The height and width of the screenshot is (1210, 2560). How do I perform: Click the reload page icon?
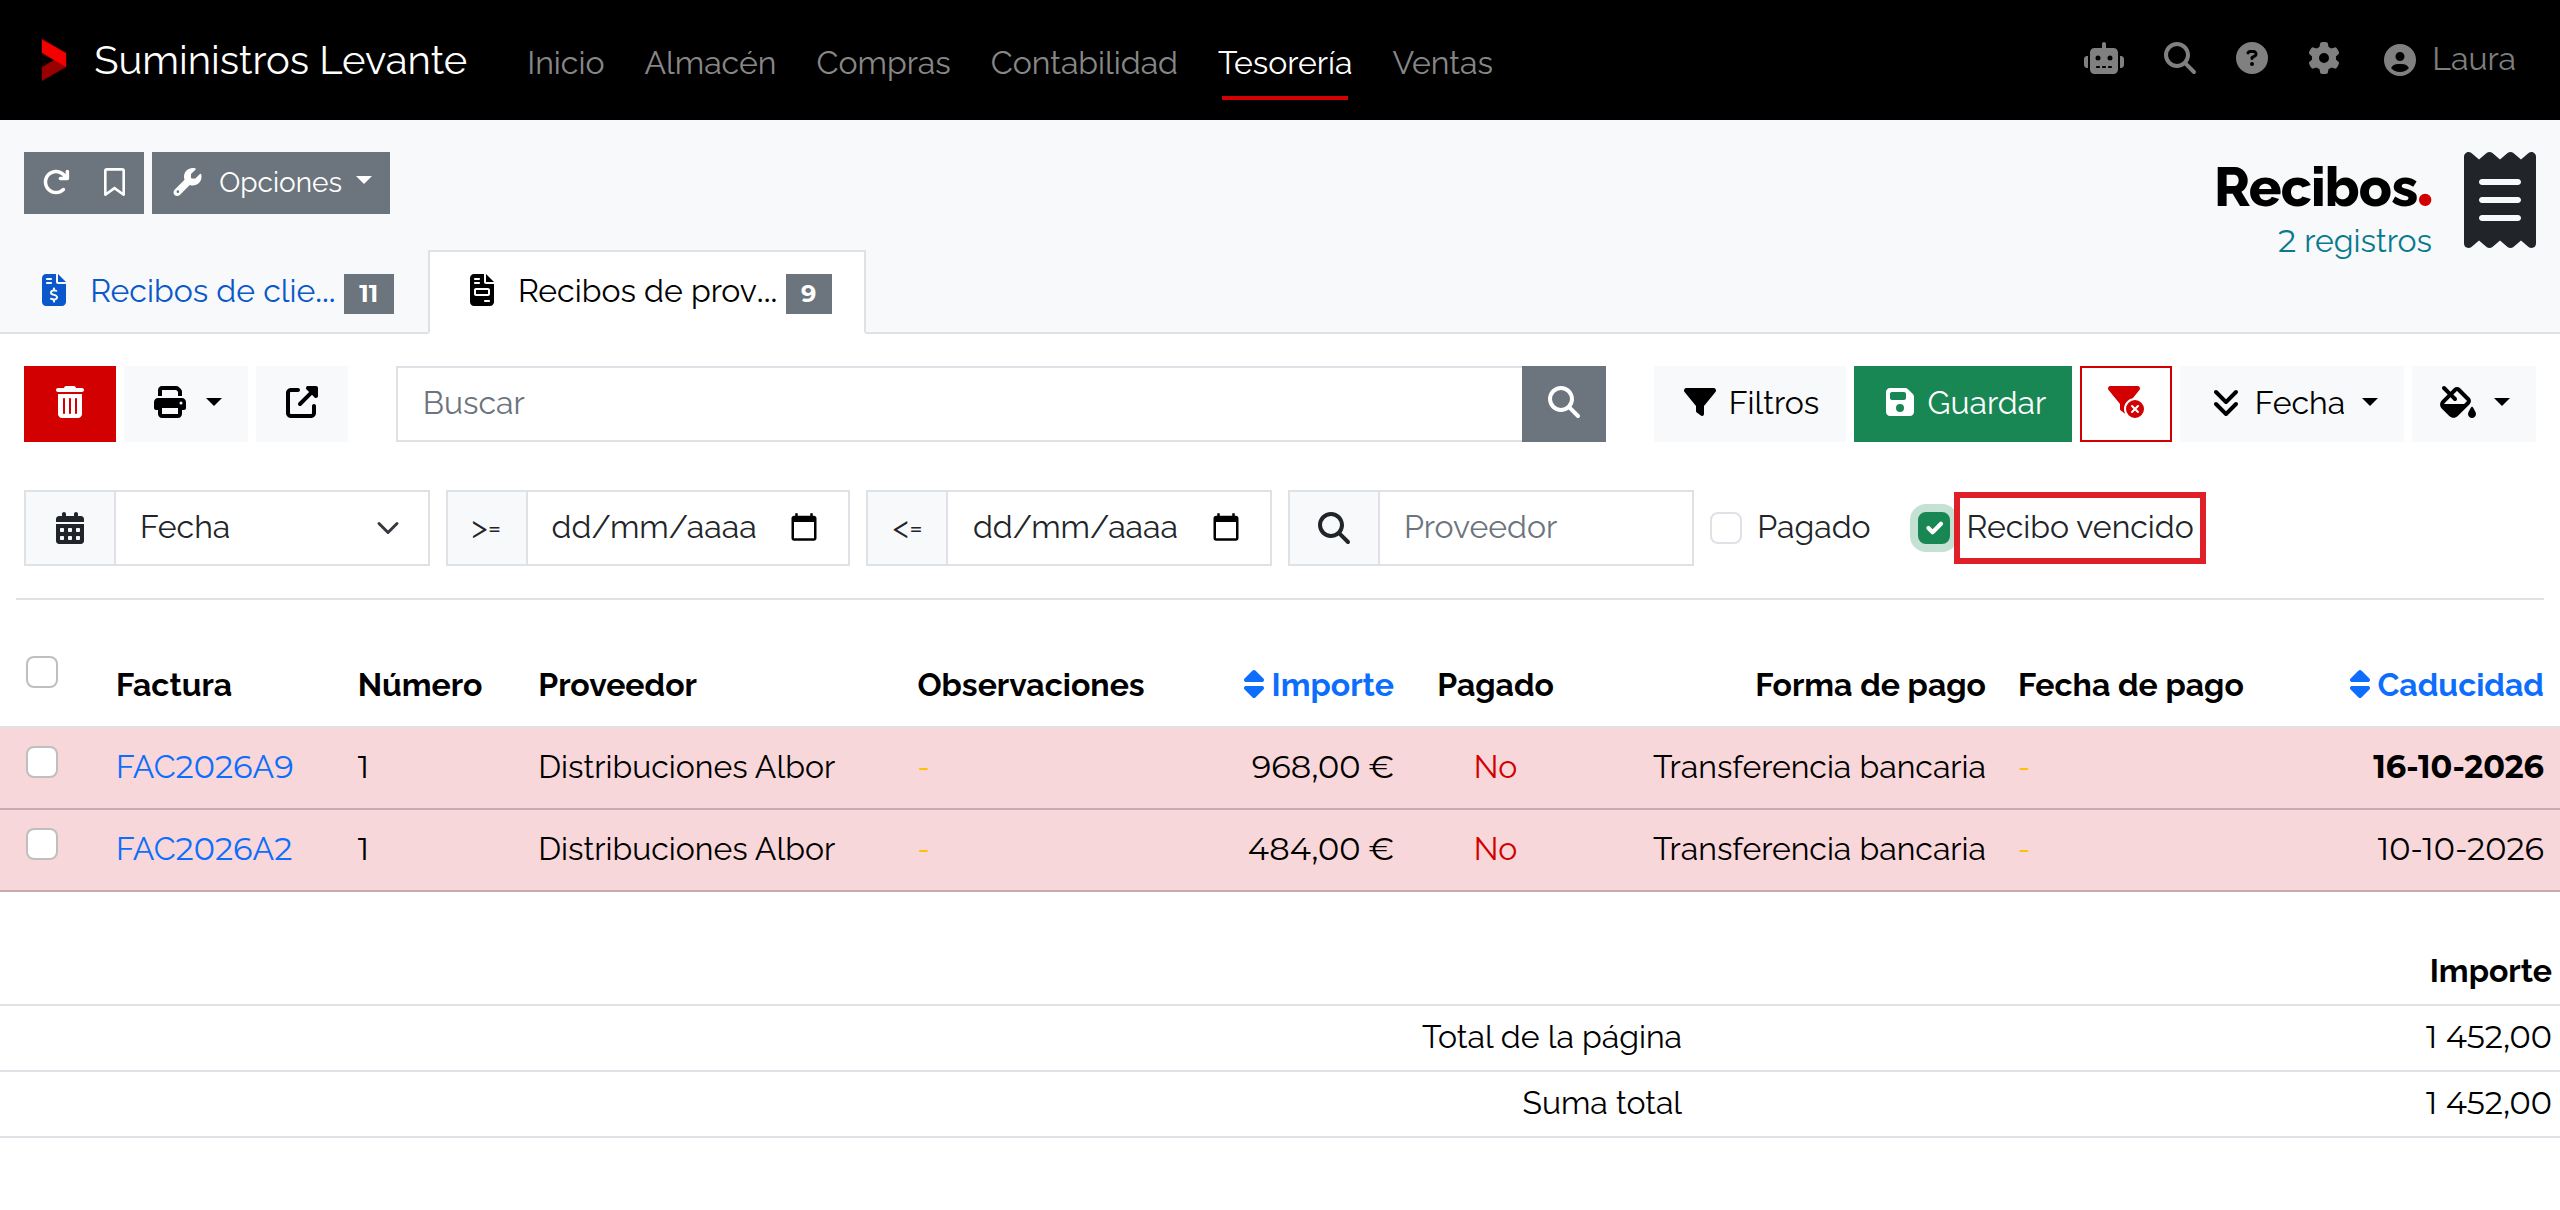[x=56, y=183]
